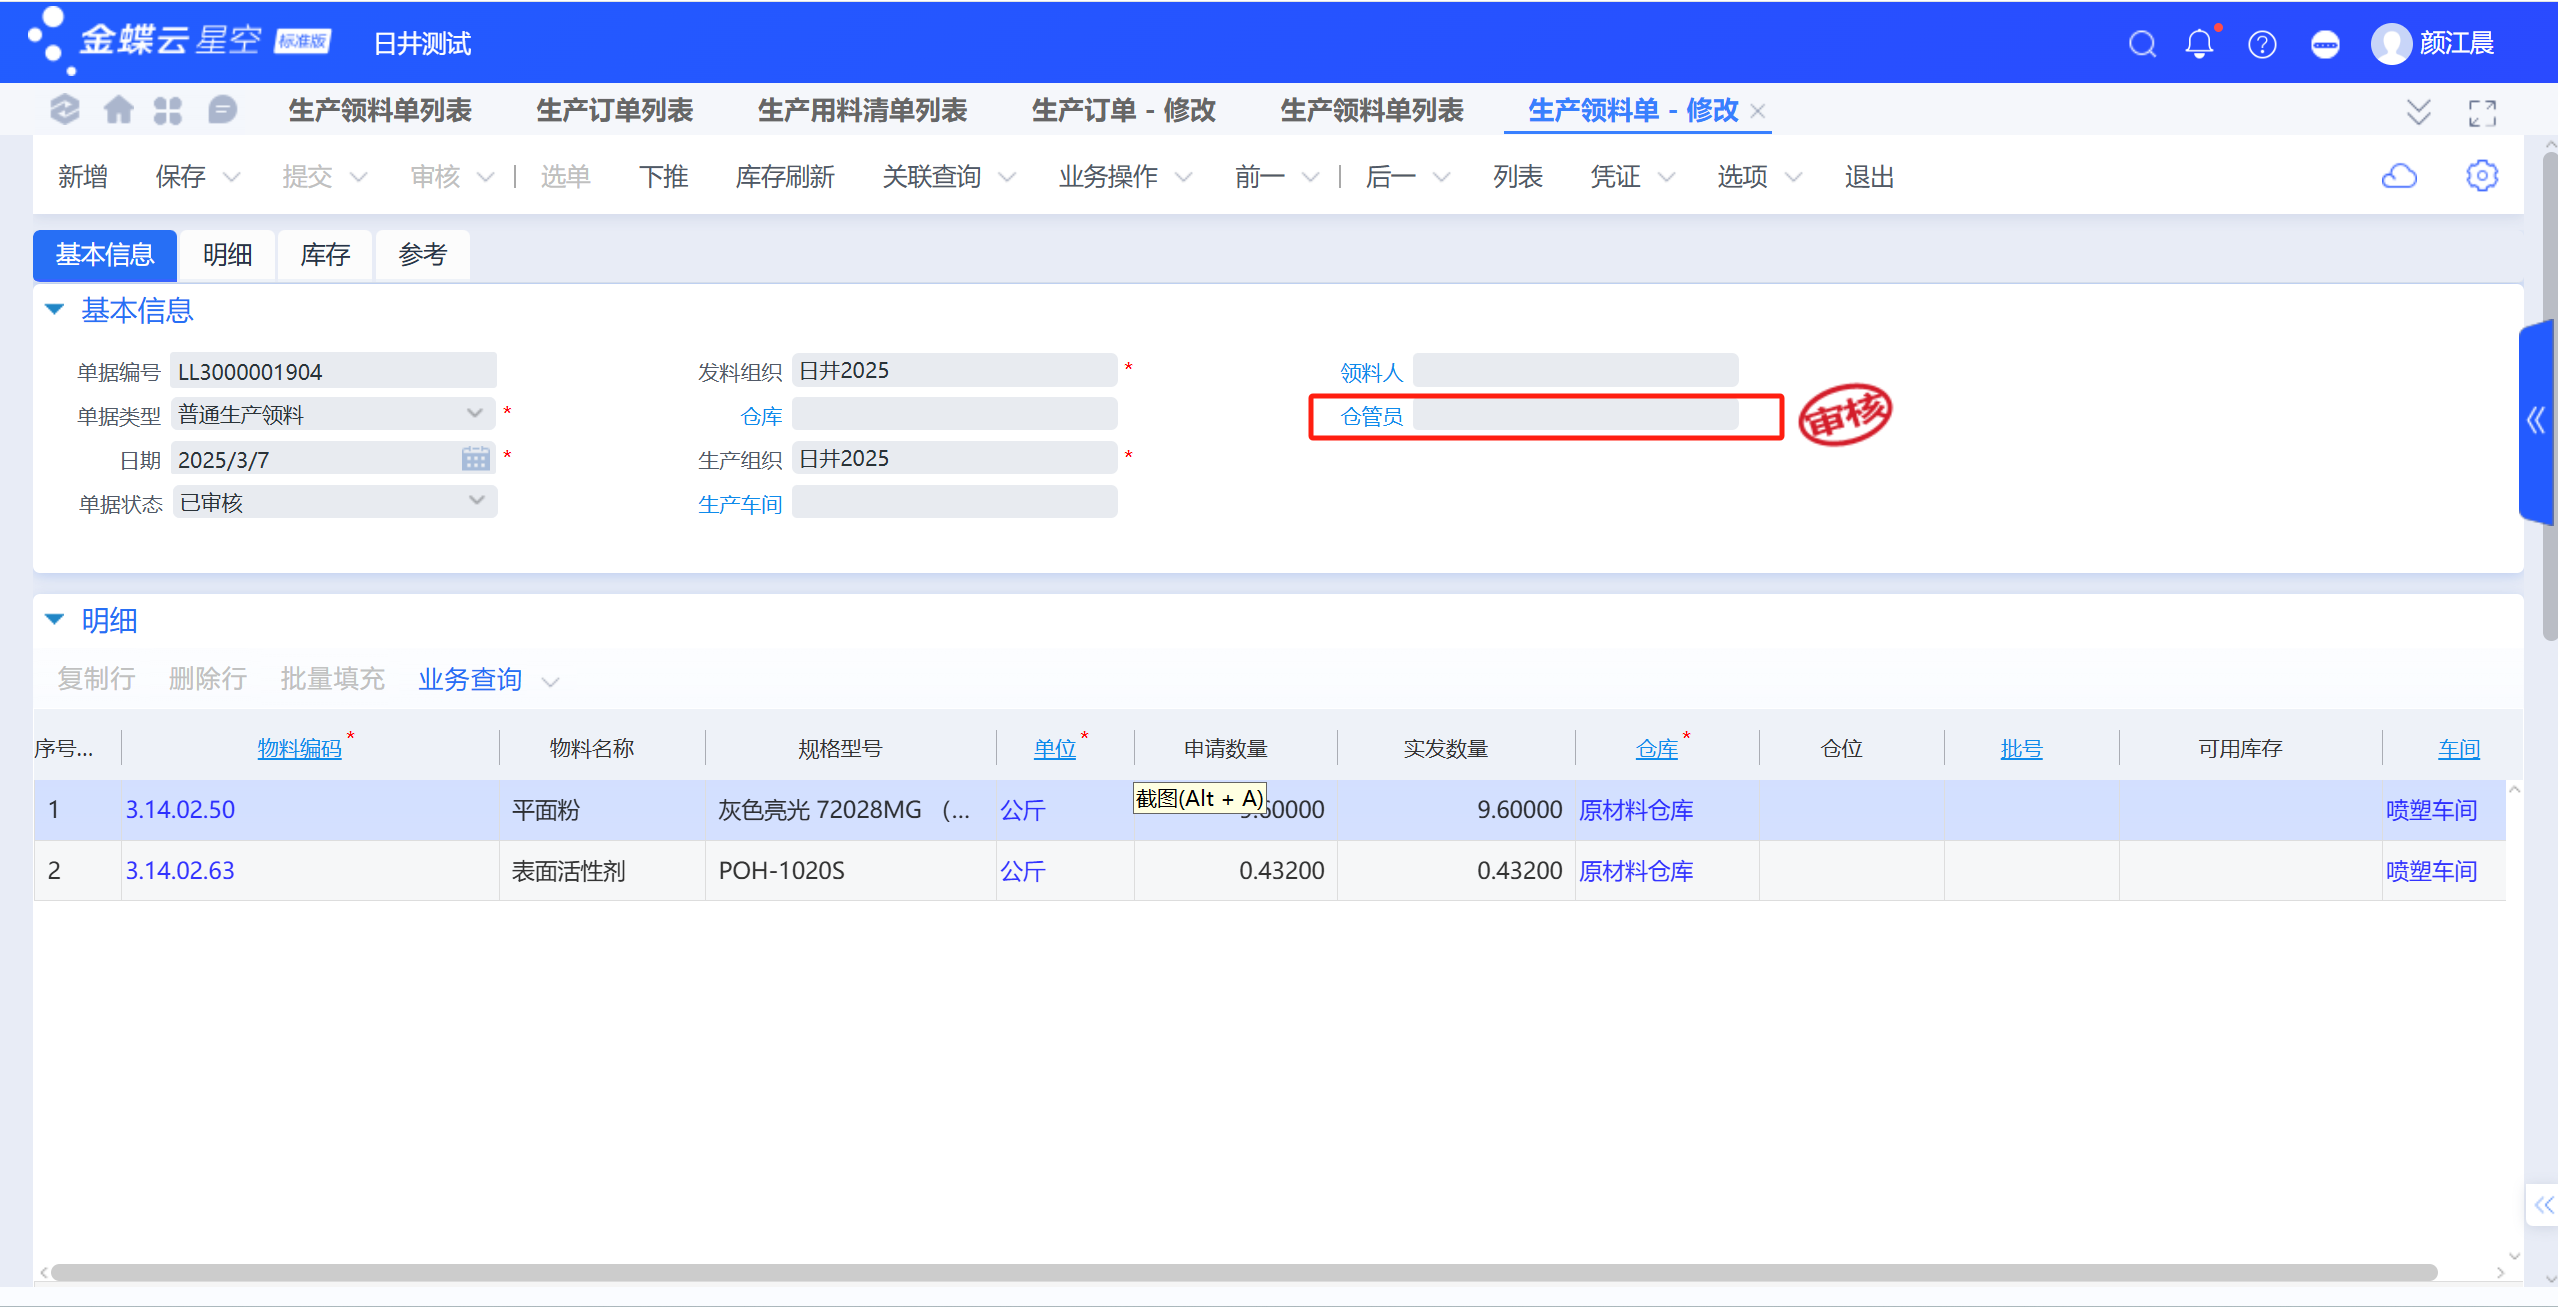Click the 仓管员 input field
Viewport: 2558px width, 1307px height.
coord(1575,414)
